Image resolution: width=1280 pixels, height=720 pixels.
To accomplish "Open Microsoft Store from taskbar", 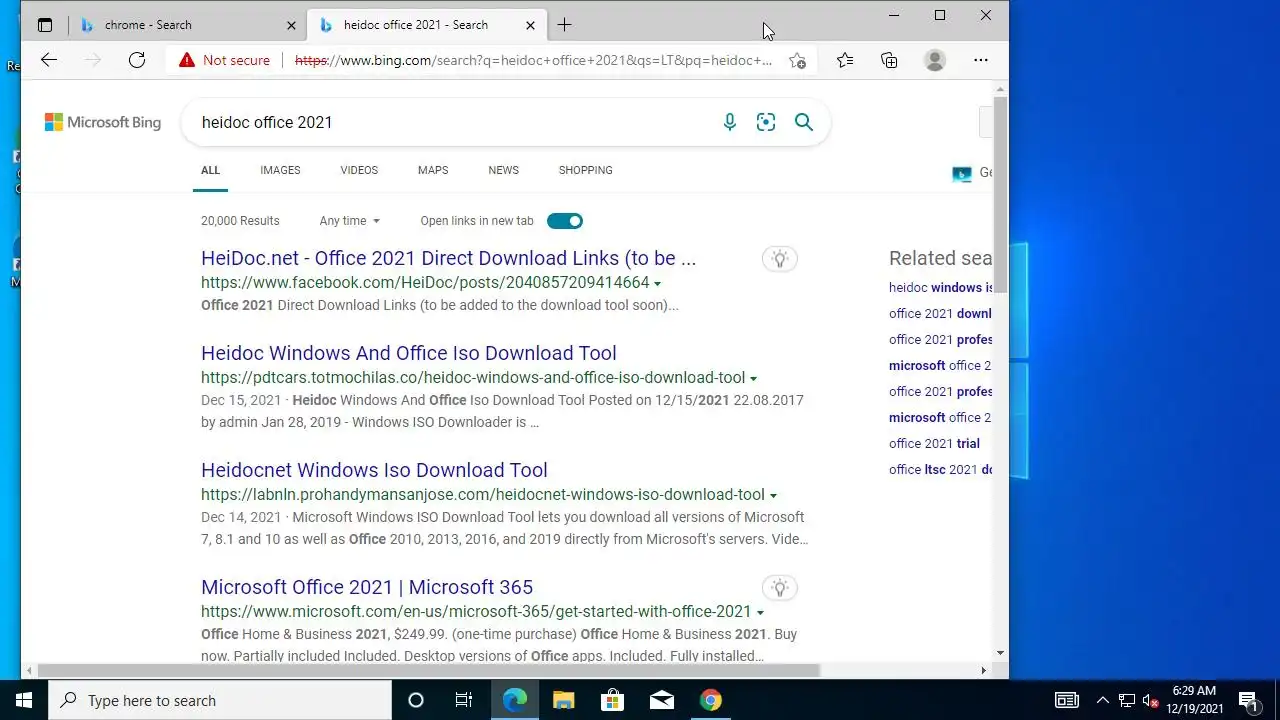I will tap(612, 700).
